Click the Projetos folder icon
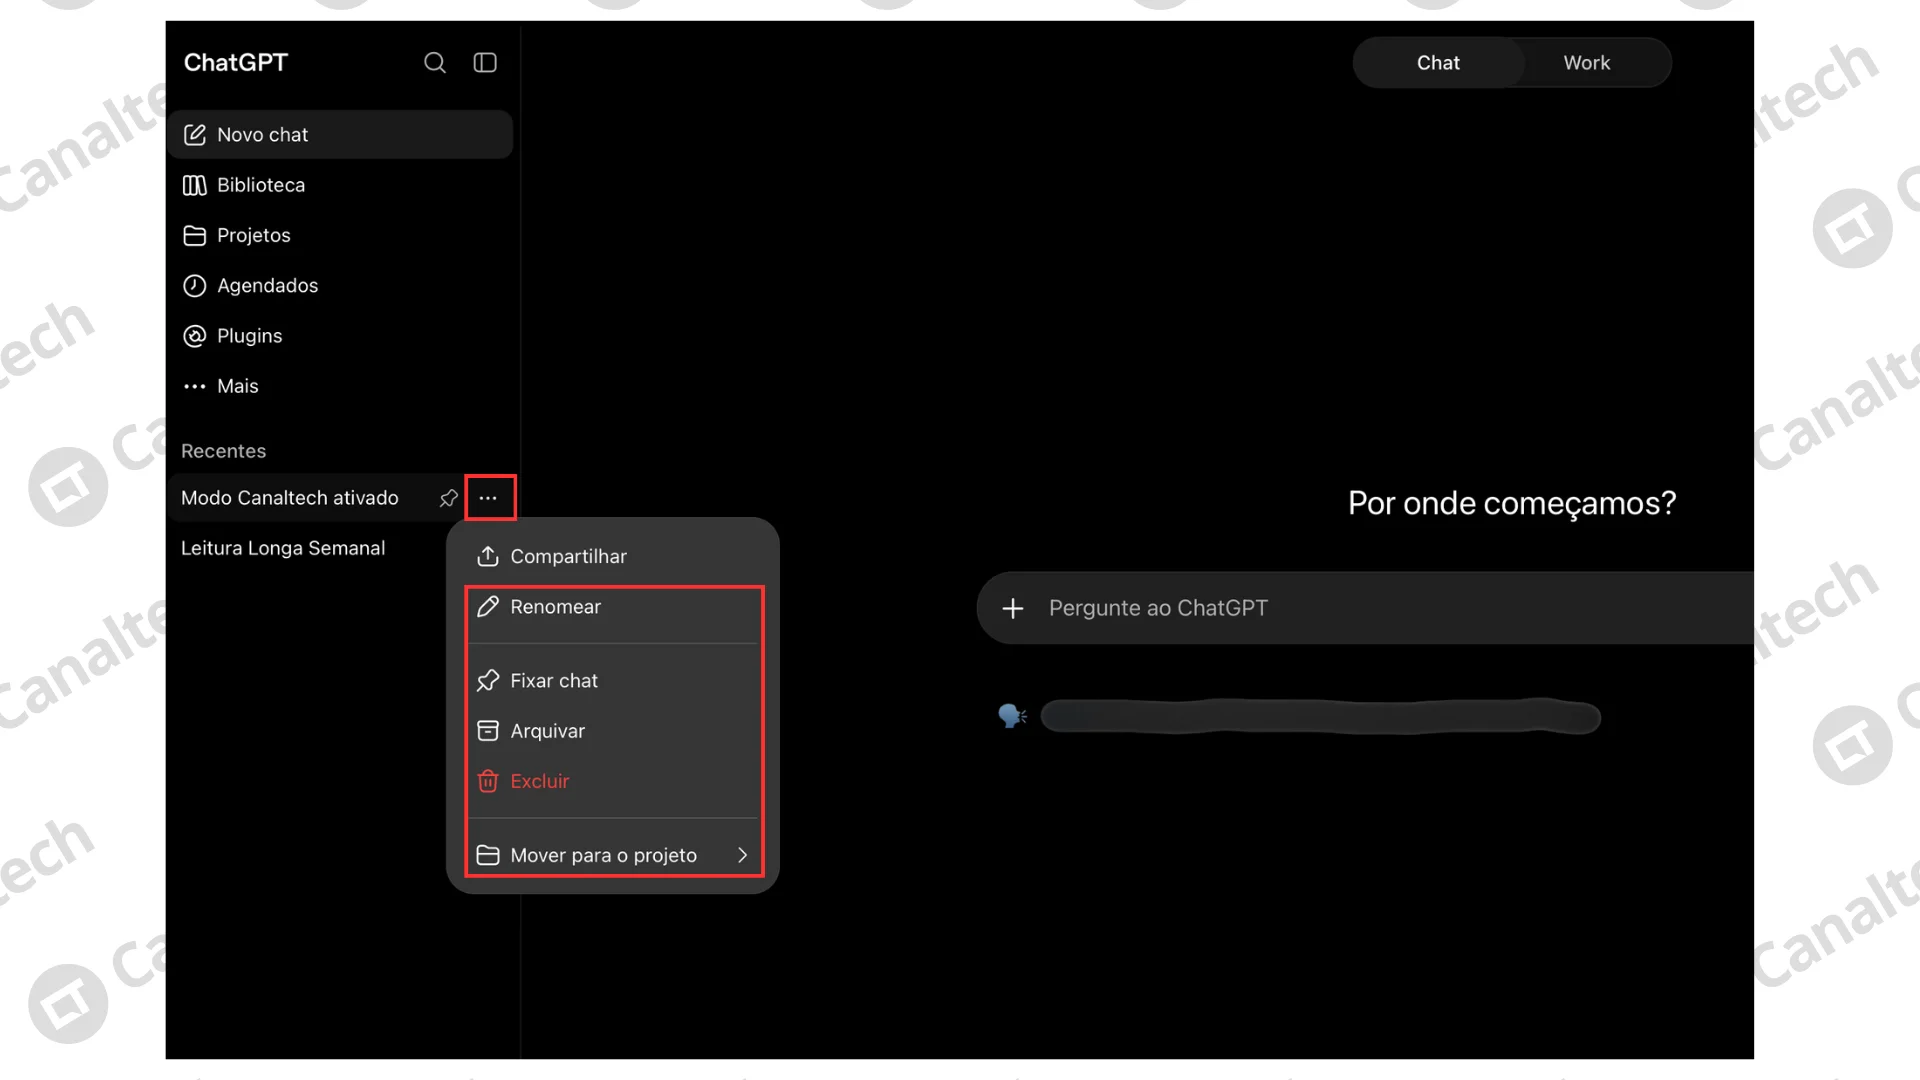 point(195,236)
